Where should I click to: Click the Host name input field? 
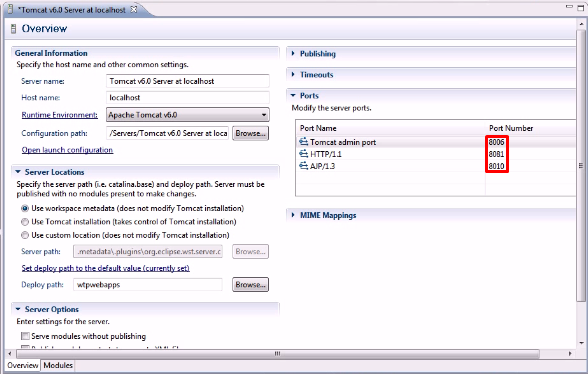point(188,98)
